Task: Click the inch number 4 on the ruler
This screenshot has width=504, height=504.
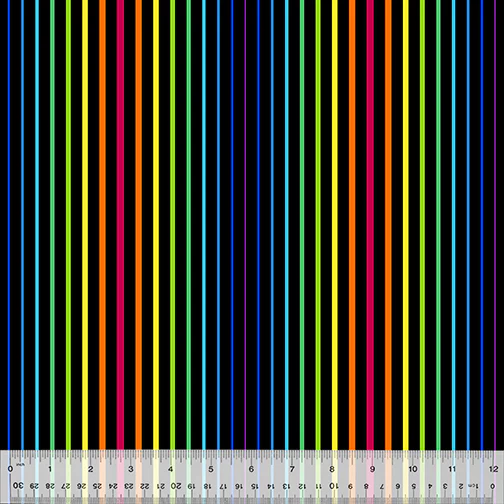Action: click(x=171, y=469)
